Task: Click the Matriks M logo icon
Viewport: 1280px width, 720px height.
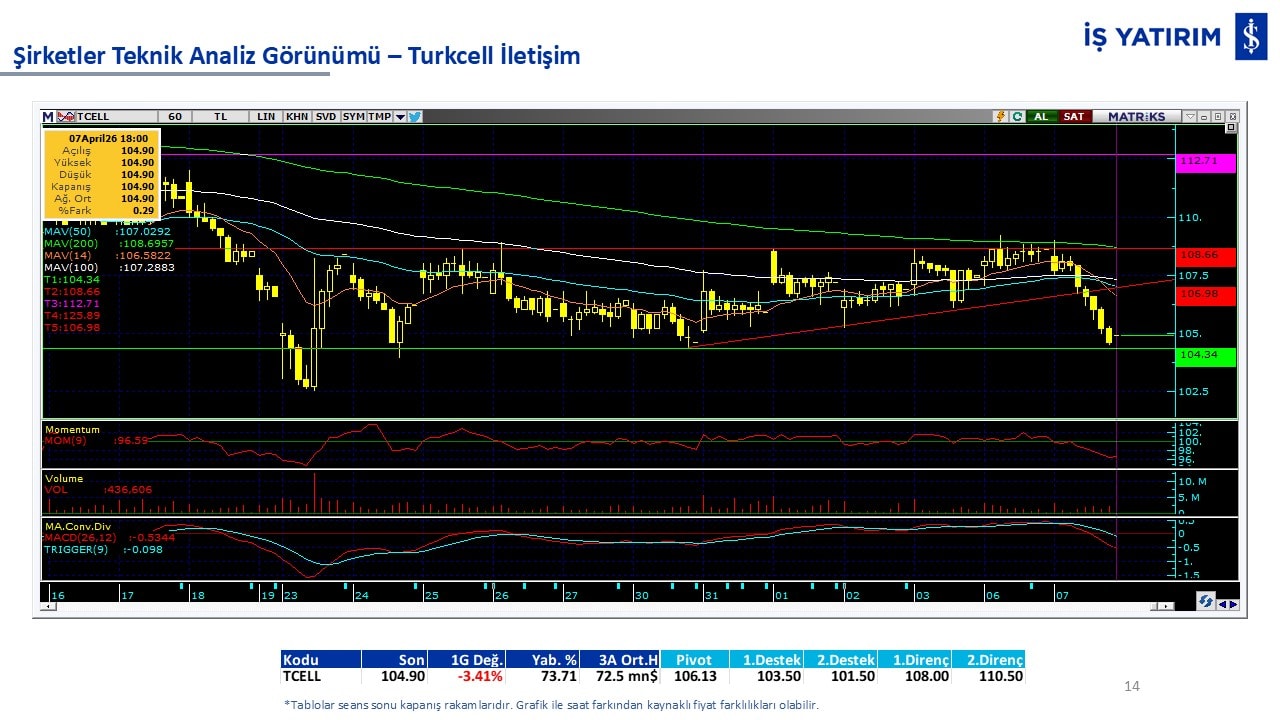Action: (48, 117)
